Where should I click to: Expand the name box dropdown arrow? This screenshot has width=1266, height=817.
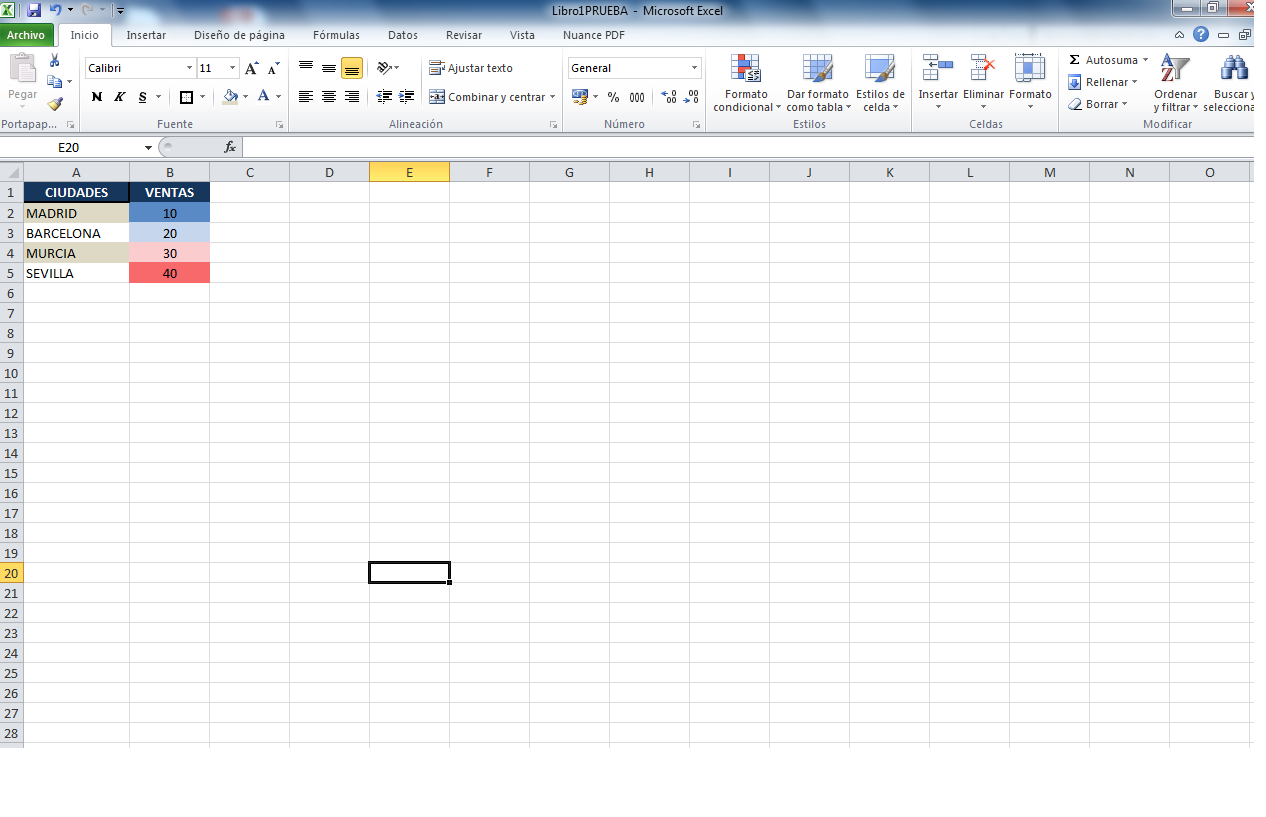click(149, 147)
